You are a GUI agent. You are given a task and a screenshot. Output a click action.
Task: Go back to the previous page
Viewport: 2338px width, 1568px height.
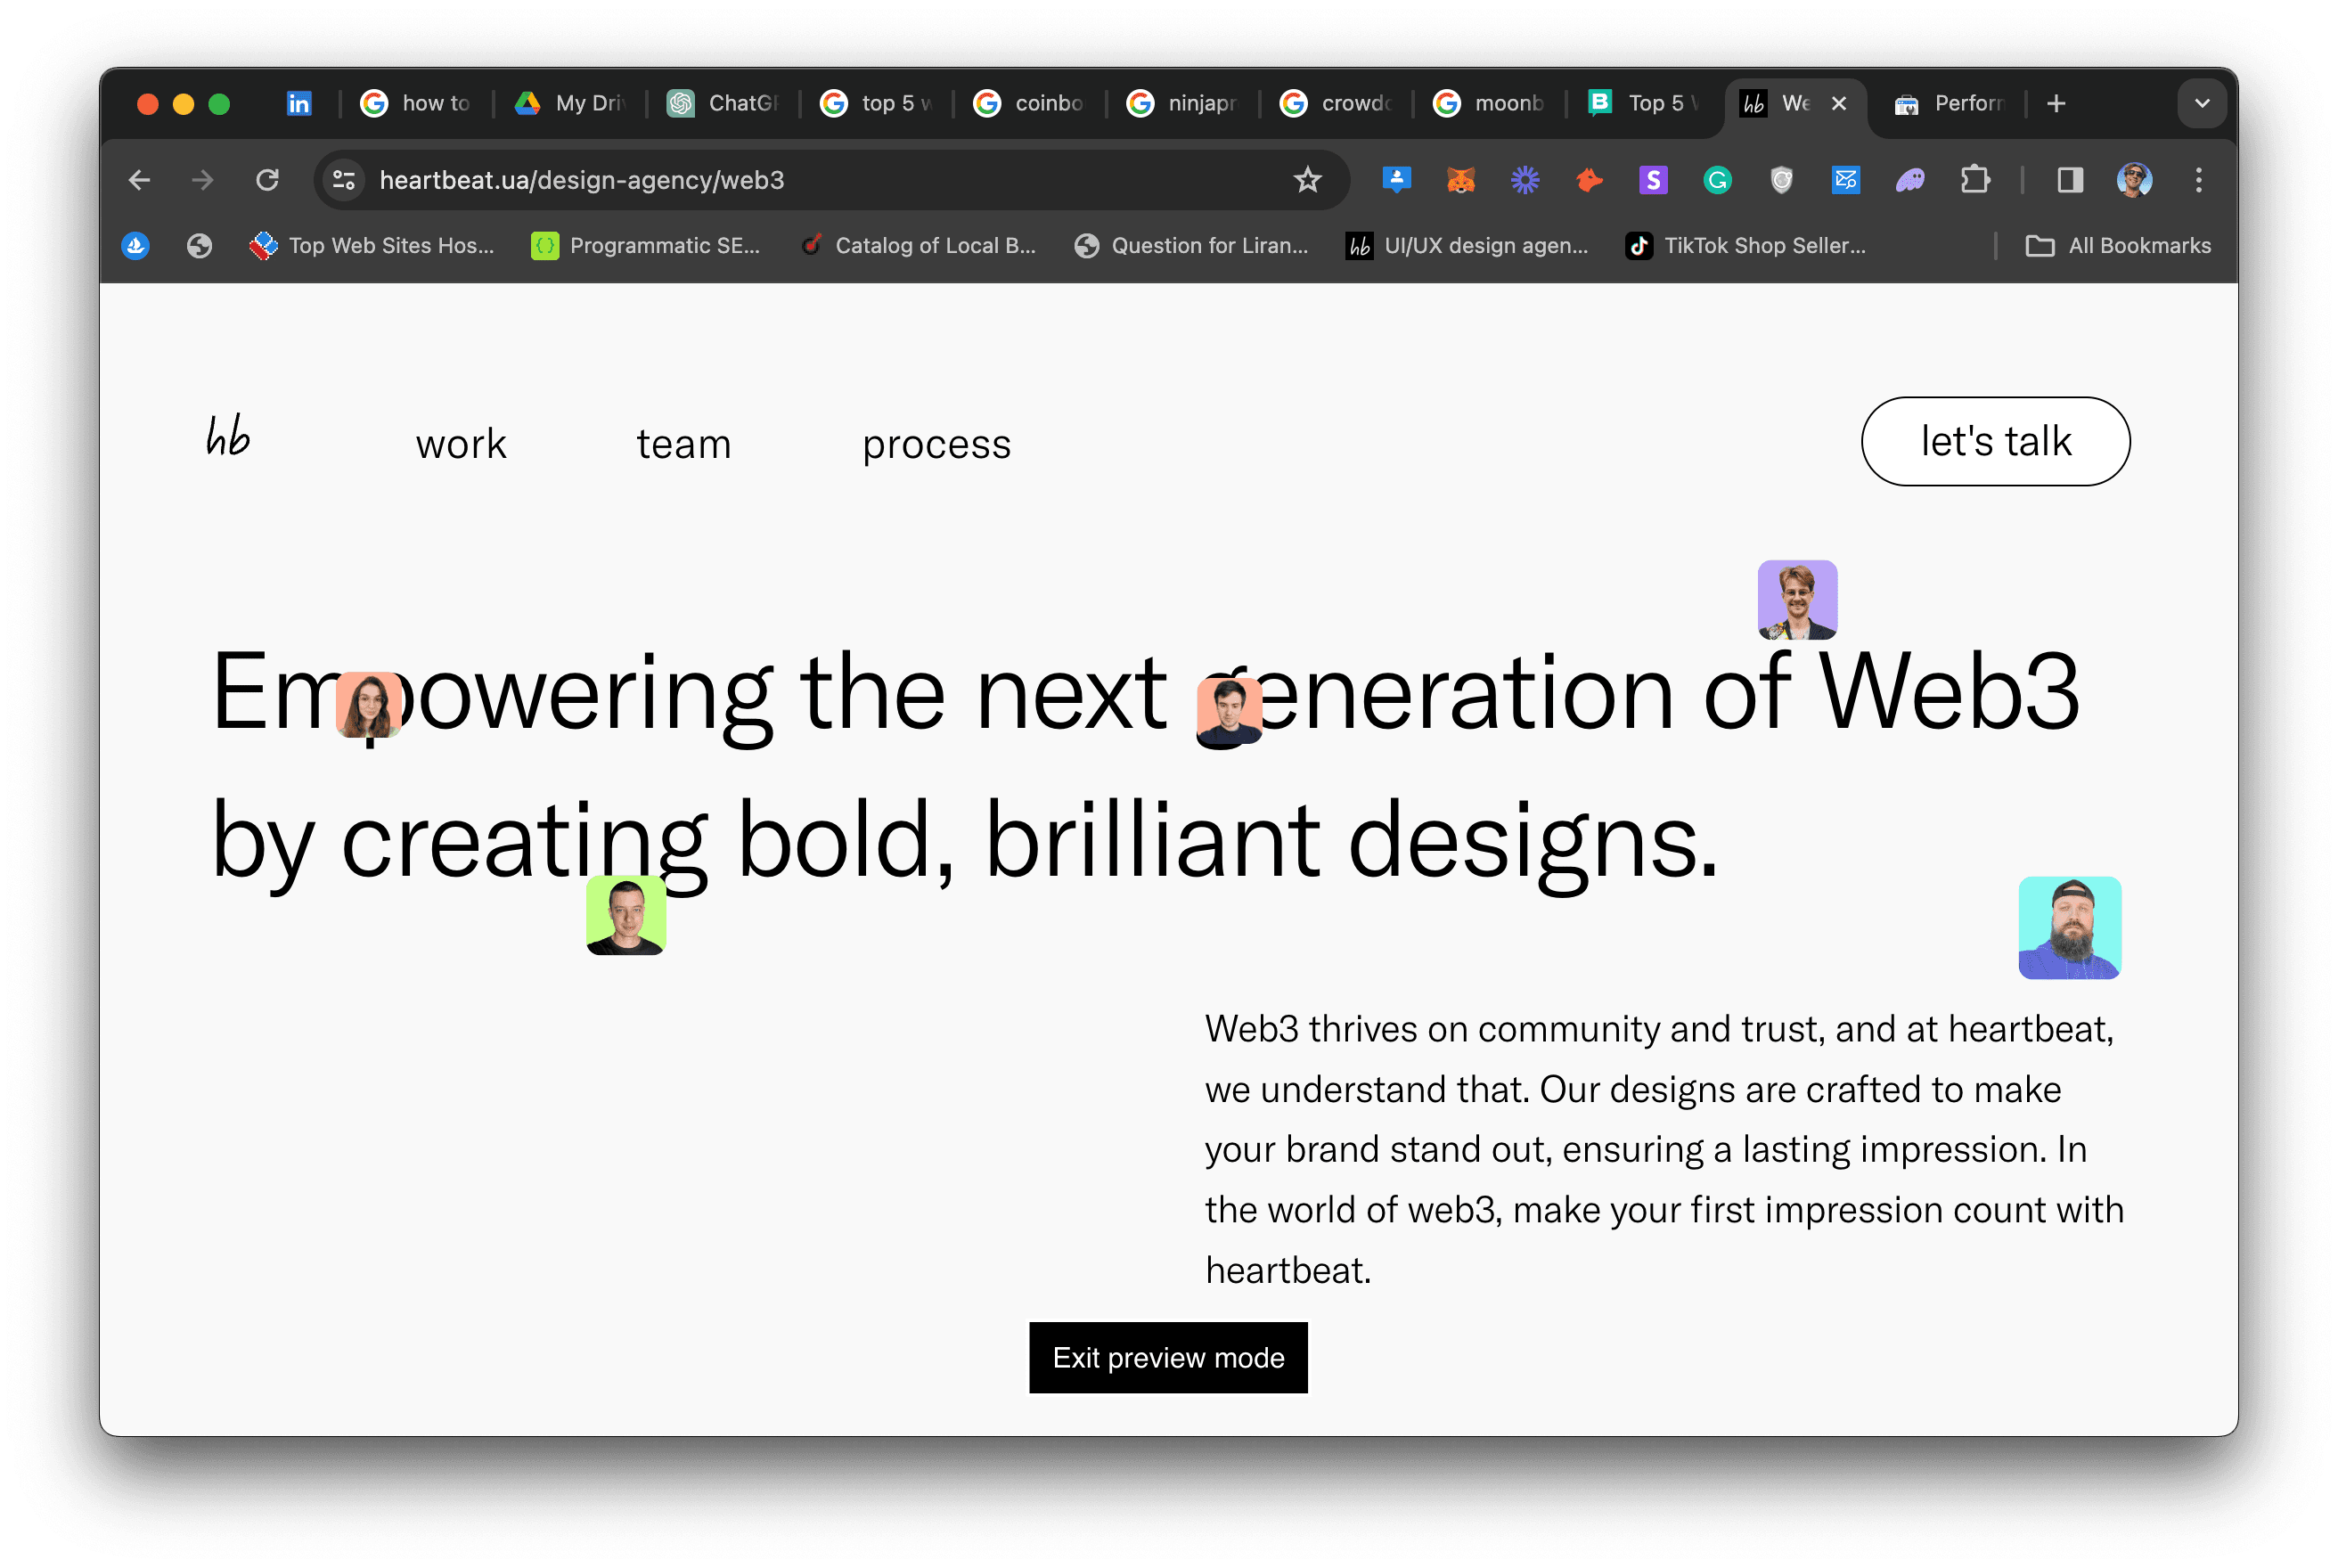140,180
